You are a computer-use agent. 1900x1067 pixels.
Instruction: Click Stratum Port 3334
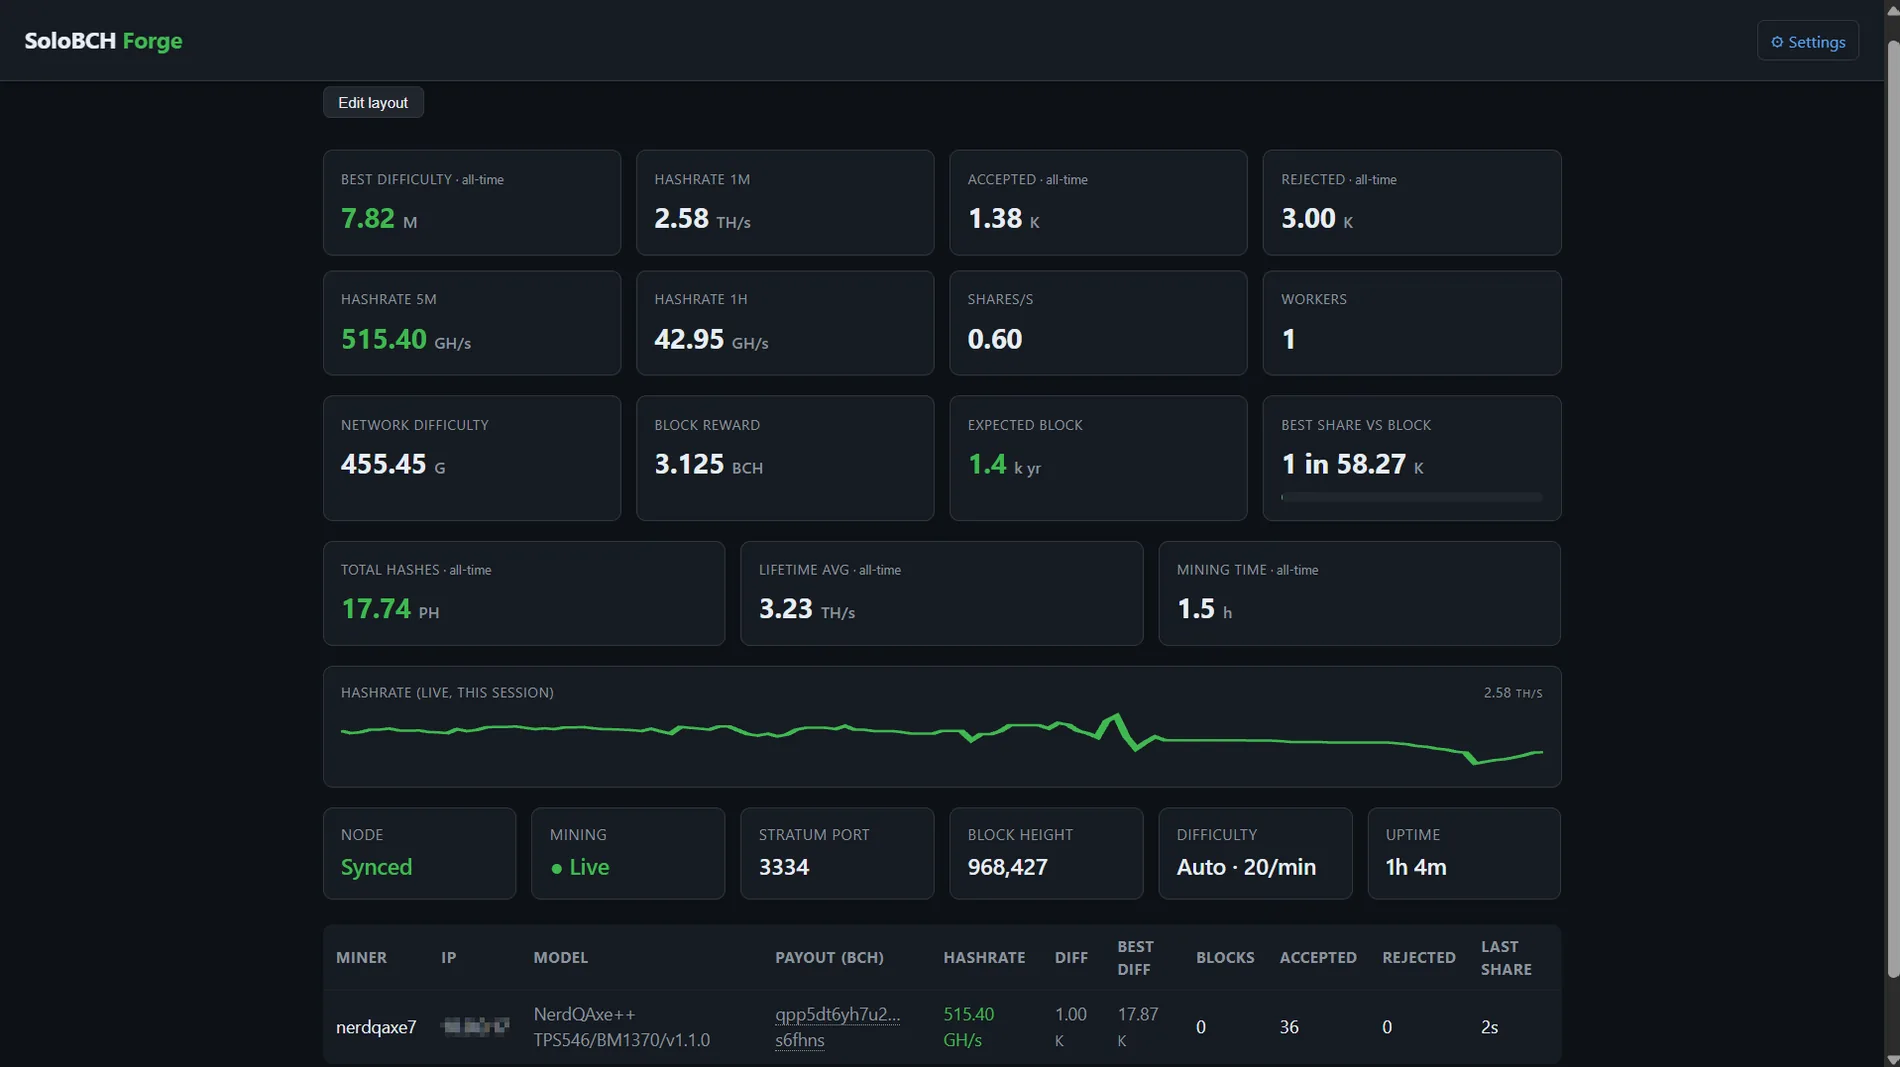pos(837,853)
